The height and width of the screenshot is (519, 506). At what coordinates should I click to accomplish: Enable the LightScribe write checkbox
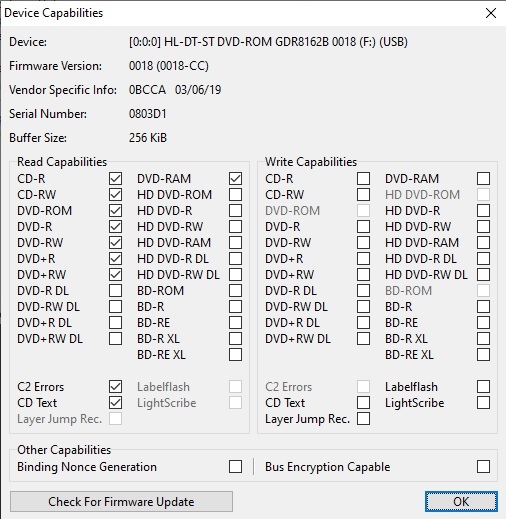click(483, 403)
